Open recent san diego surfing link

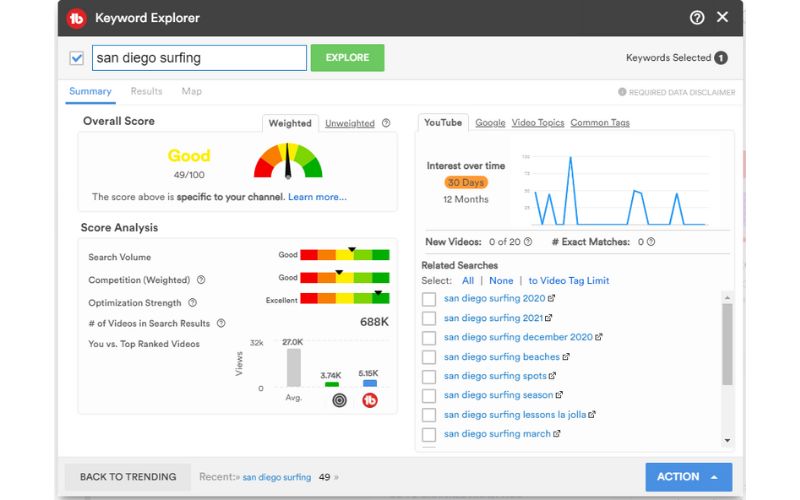click(x=277, y=477)
